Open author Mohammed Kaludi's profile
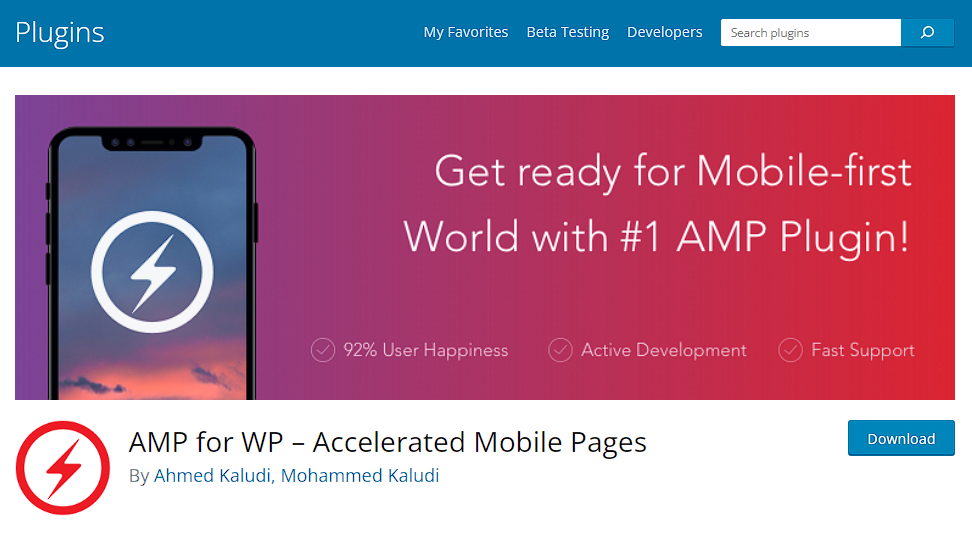 click(x=360, y=475)
